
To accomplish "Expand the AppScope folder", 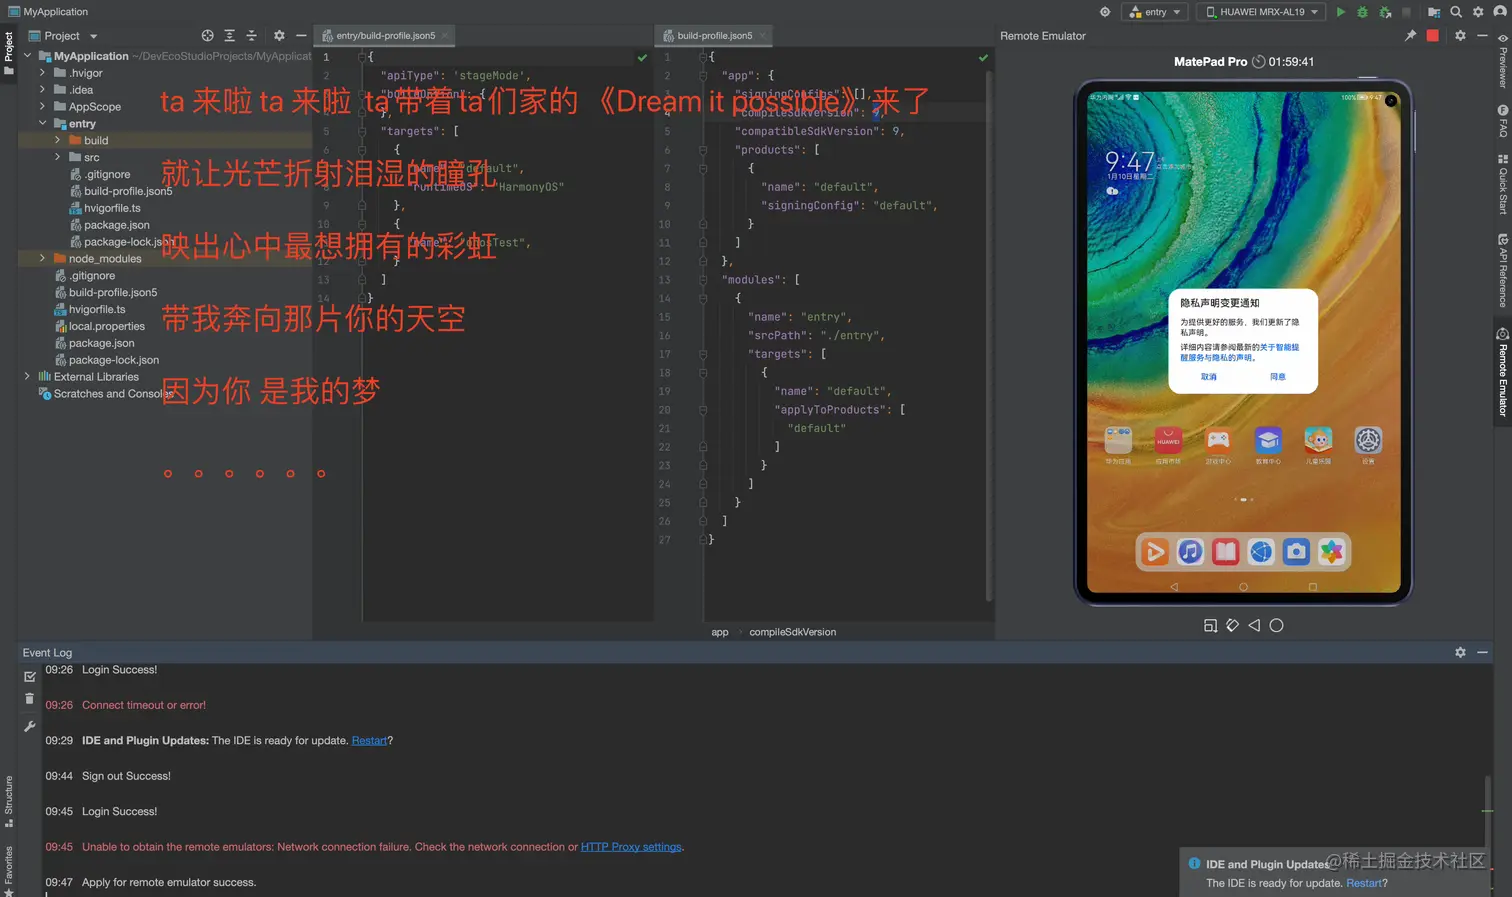I will coord(42,107).
